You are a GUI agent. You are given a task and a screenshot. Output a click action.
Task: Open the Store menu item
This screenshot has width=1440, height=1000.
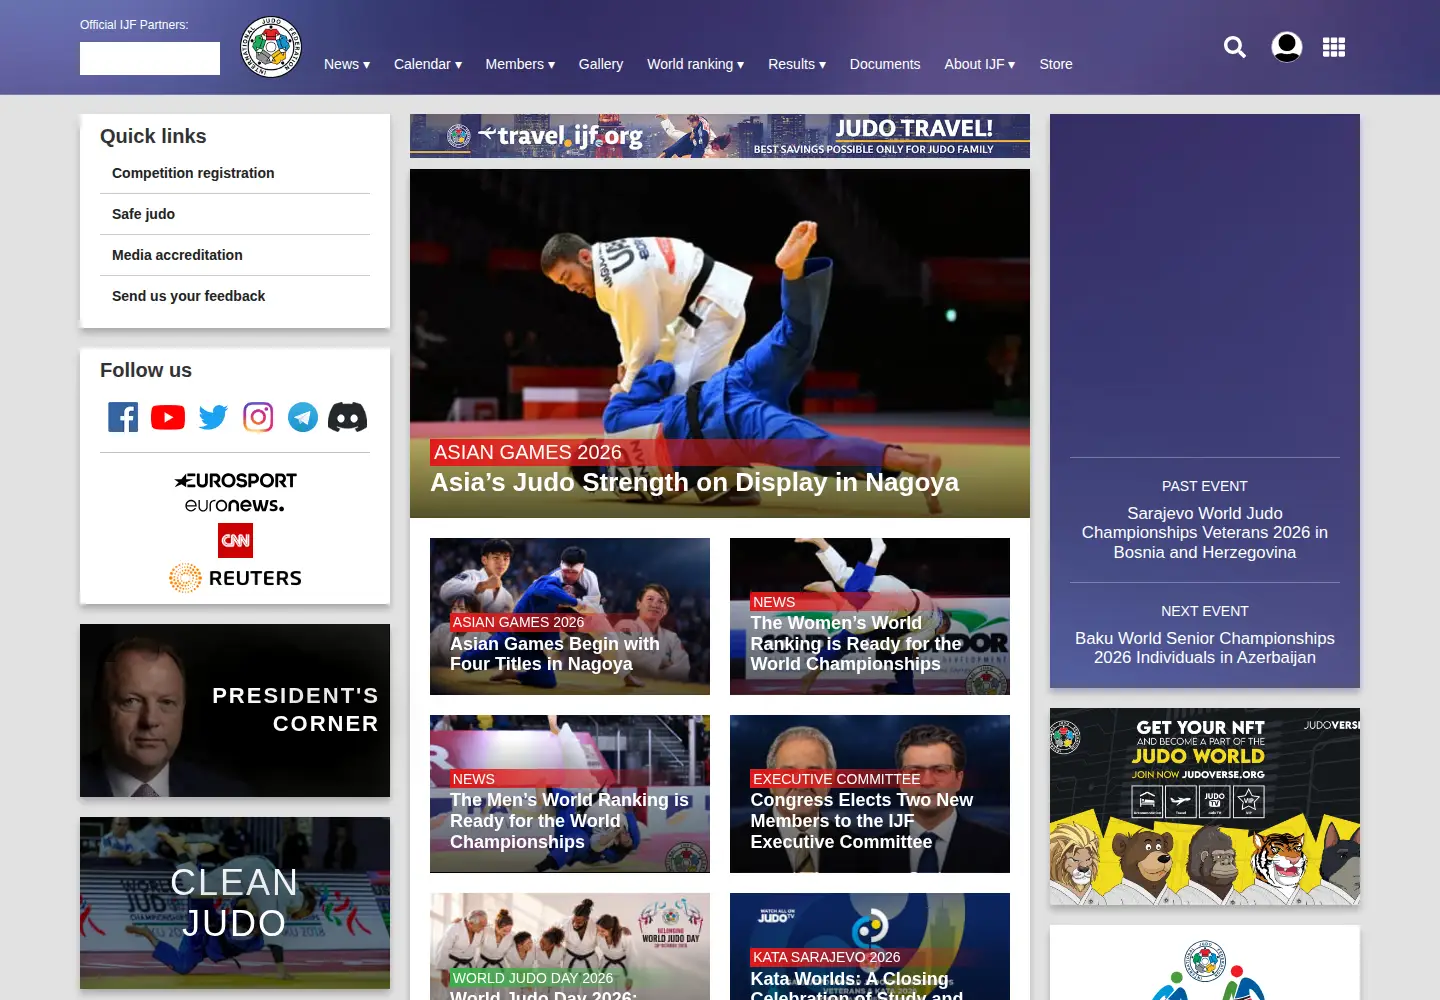(1056, 64)
